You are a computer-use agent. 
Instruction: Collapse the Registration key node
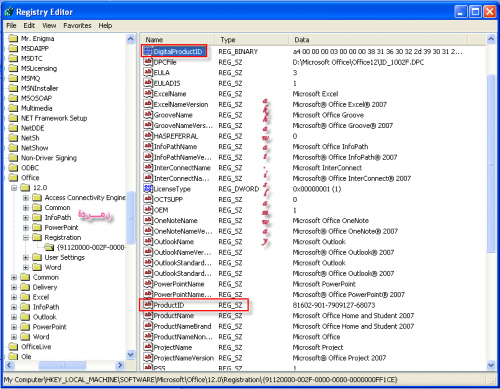(x=26, y=238)
